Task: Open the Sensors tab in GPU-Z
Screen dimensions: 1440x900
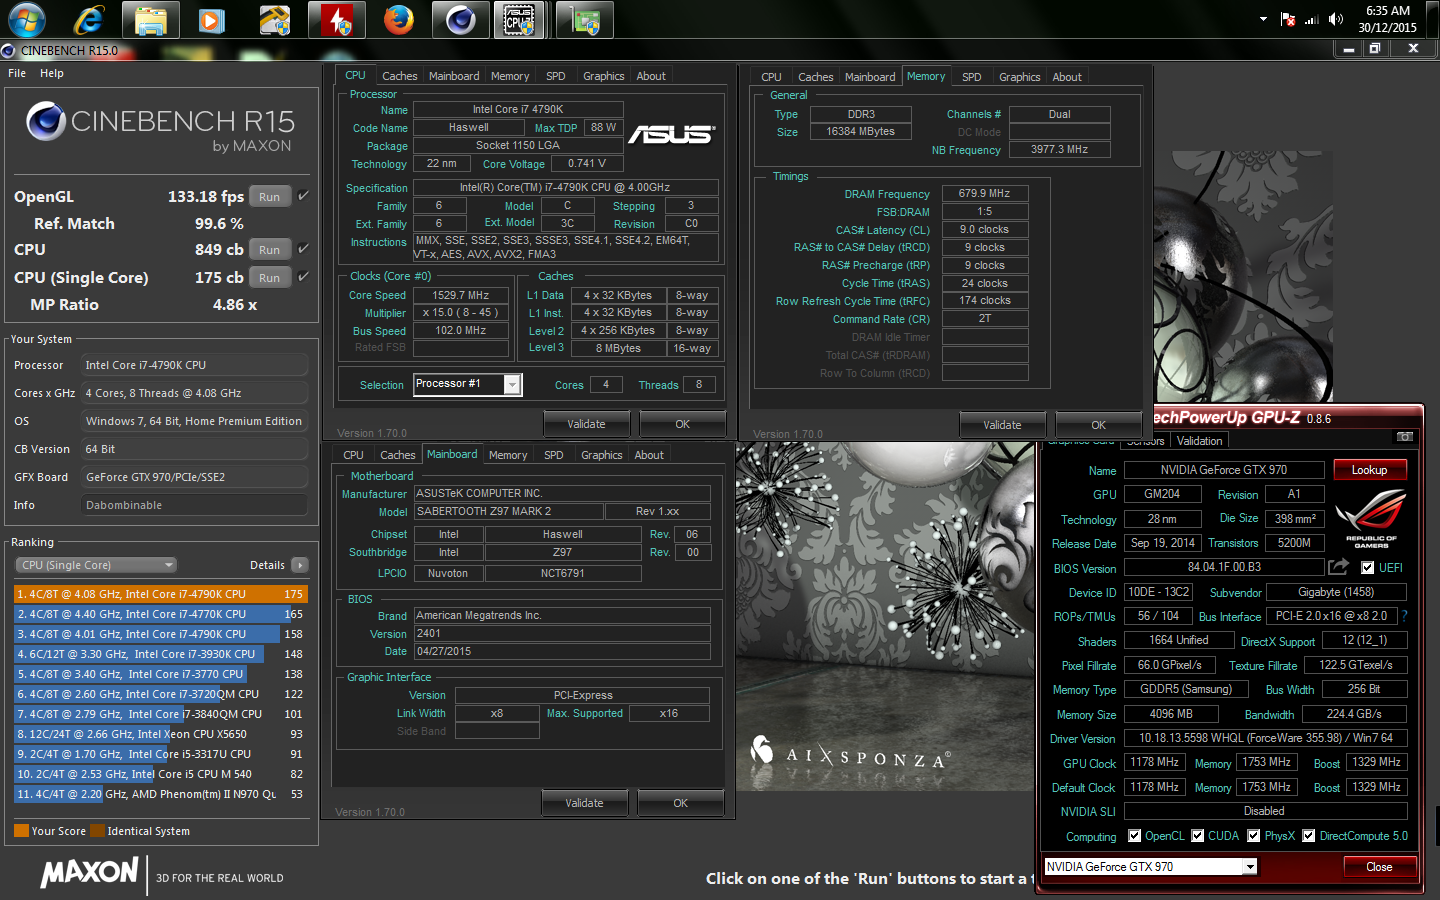Action: point(1145,441)
